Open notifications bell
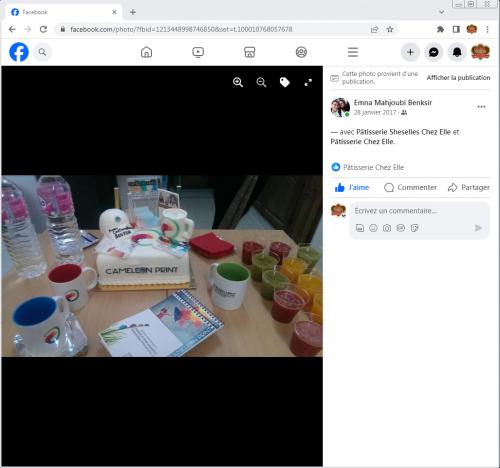The height and width of the screenshot is (468, 500). 457,52
